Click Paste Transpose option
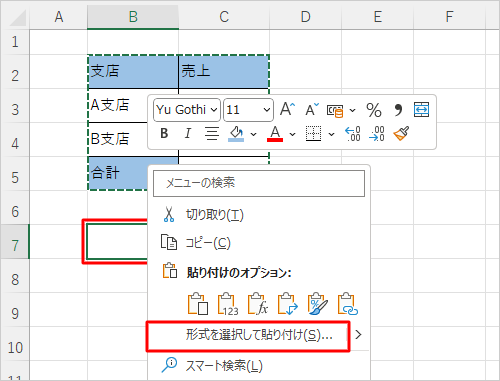The image size is (500, 381). coord(288,304)
